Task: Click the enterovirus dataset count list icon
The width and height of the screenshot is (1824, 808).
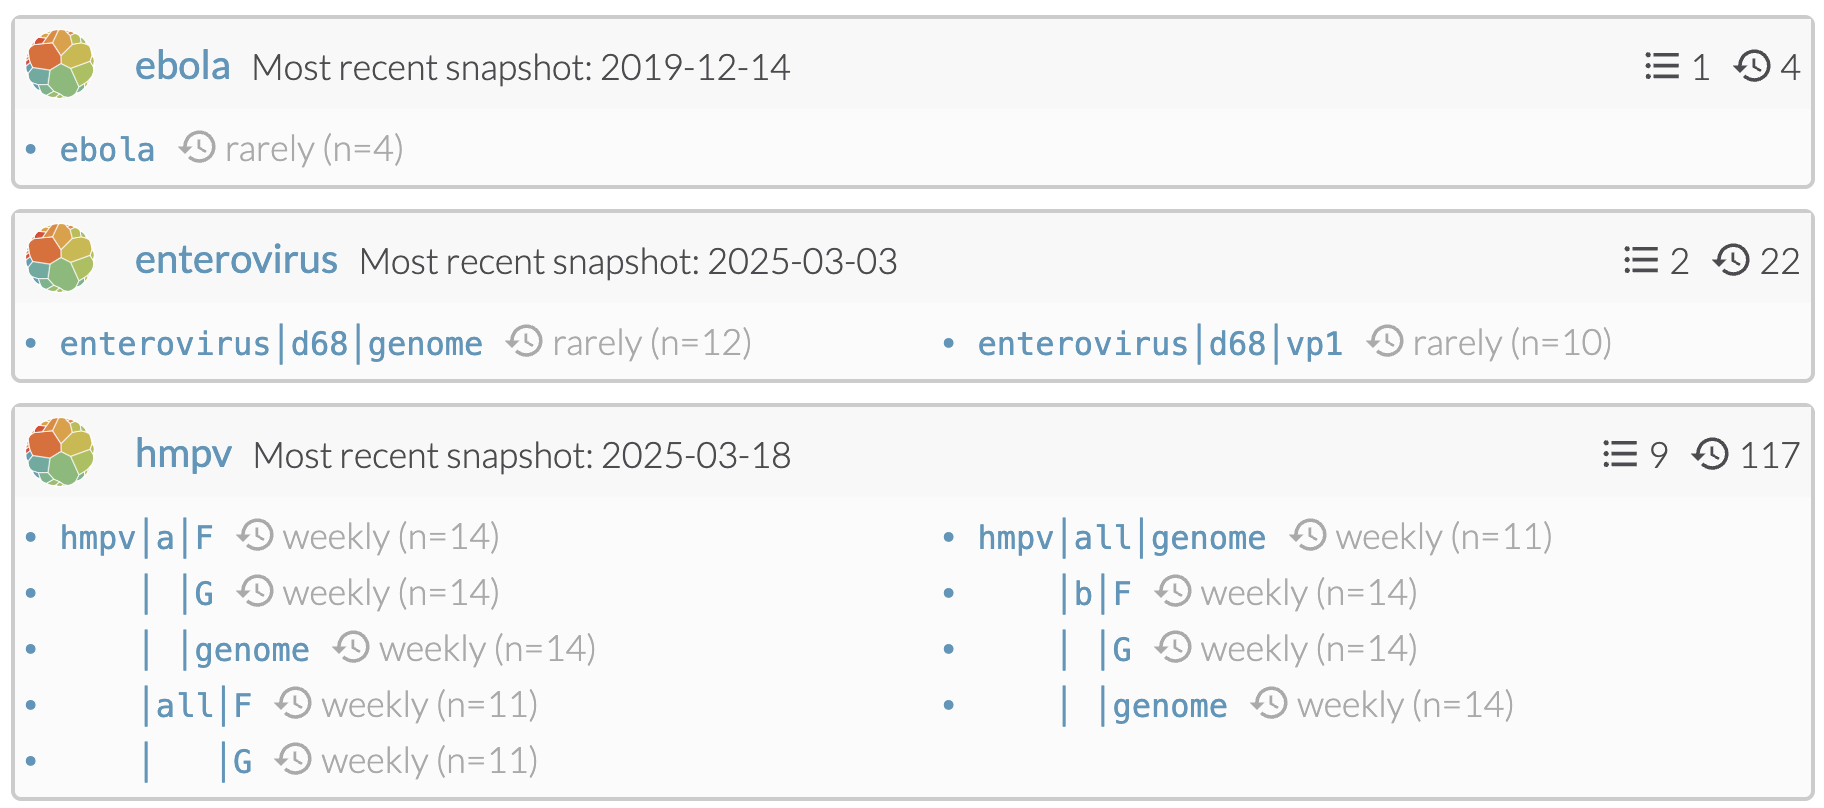Action: [x=1640, y=260]
